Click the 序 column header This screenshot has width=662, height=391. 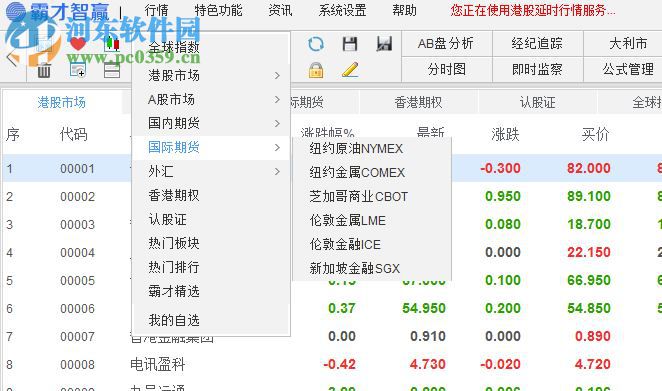pos(13,135)
